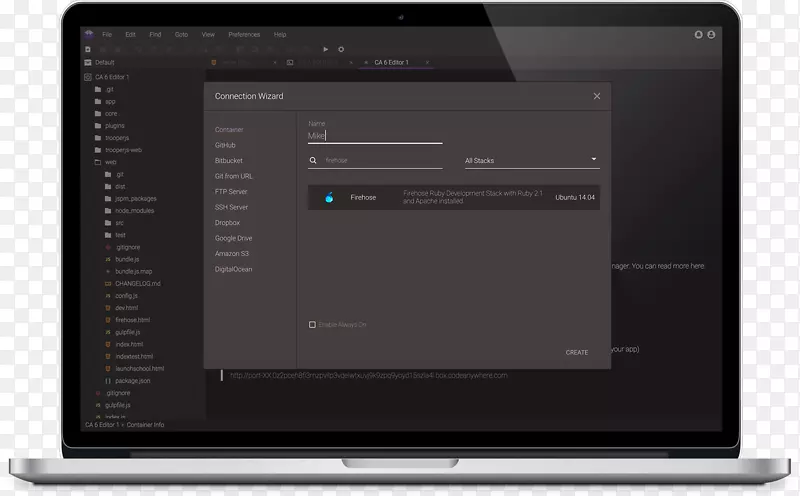Viewport: 800px width, 496px height.
Task: Open the File menu
Action: [x=107, y=35]
